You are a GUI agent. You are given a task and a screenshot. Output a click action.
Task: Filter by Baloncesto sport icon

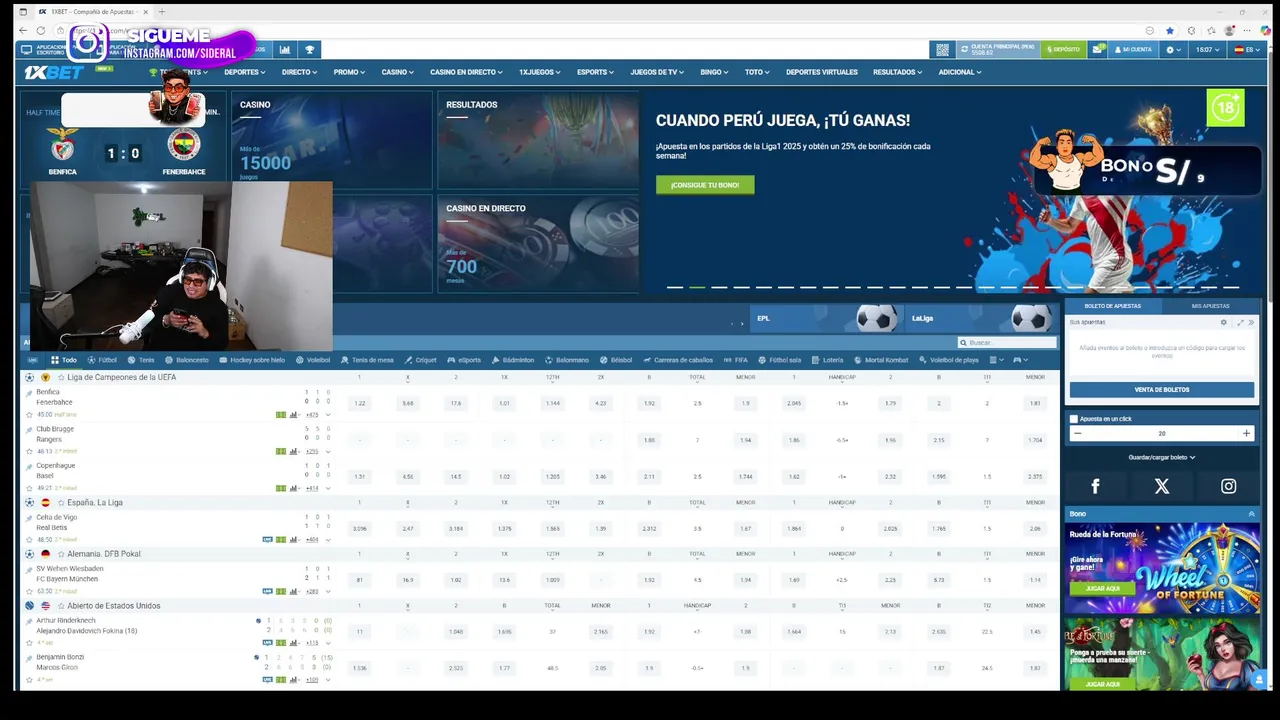click(187, 360)
